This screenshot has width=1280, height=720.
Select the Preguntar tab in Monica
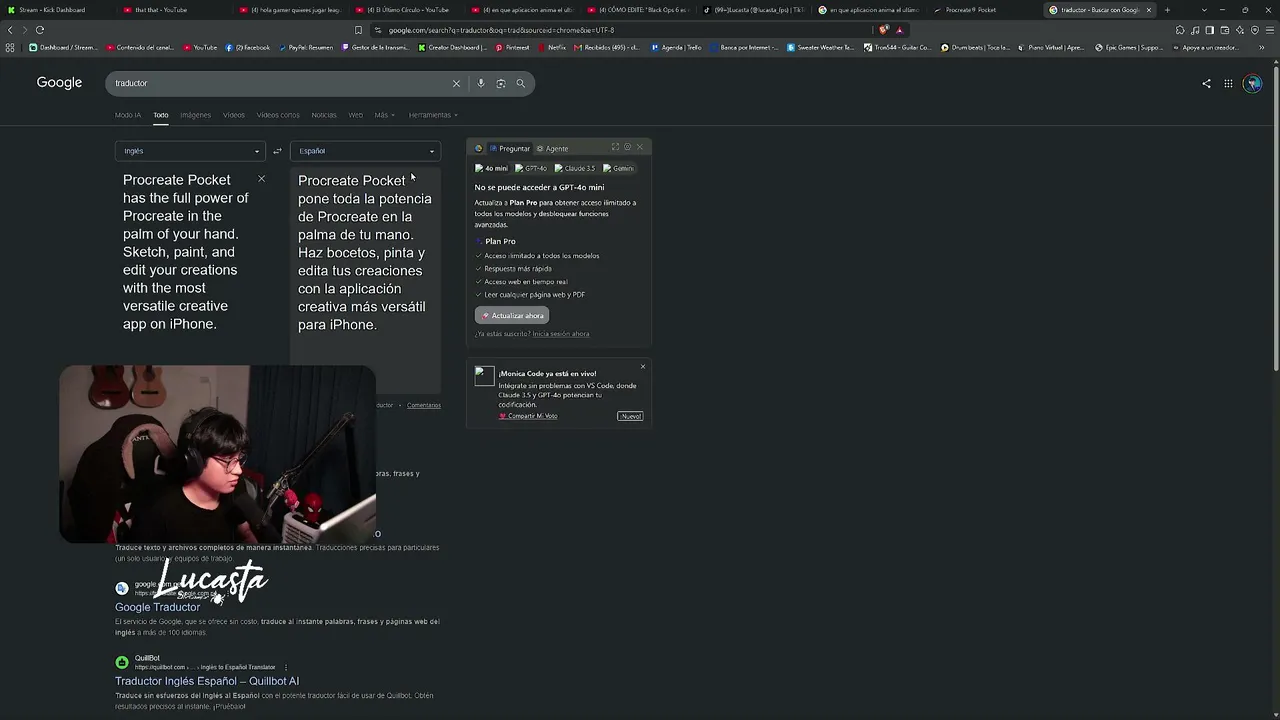pos(510,148)
